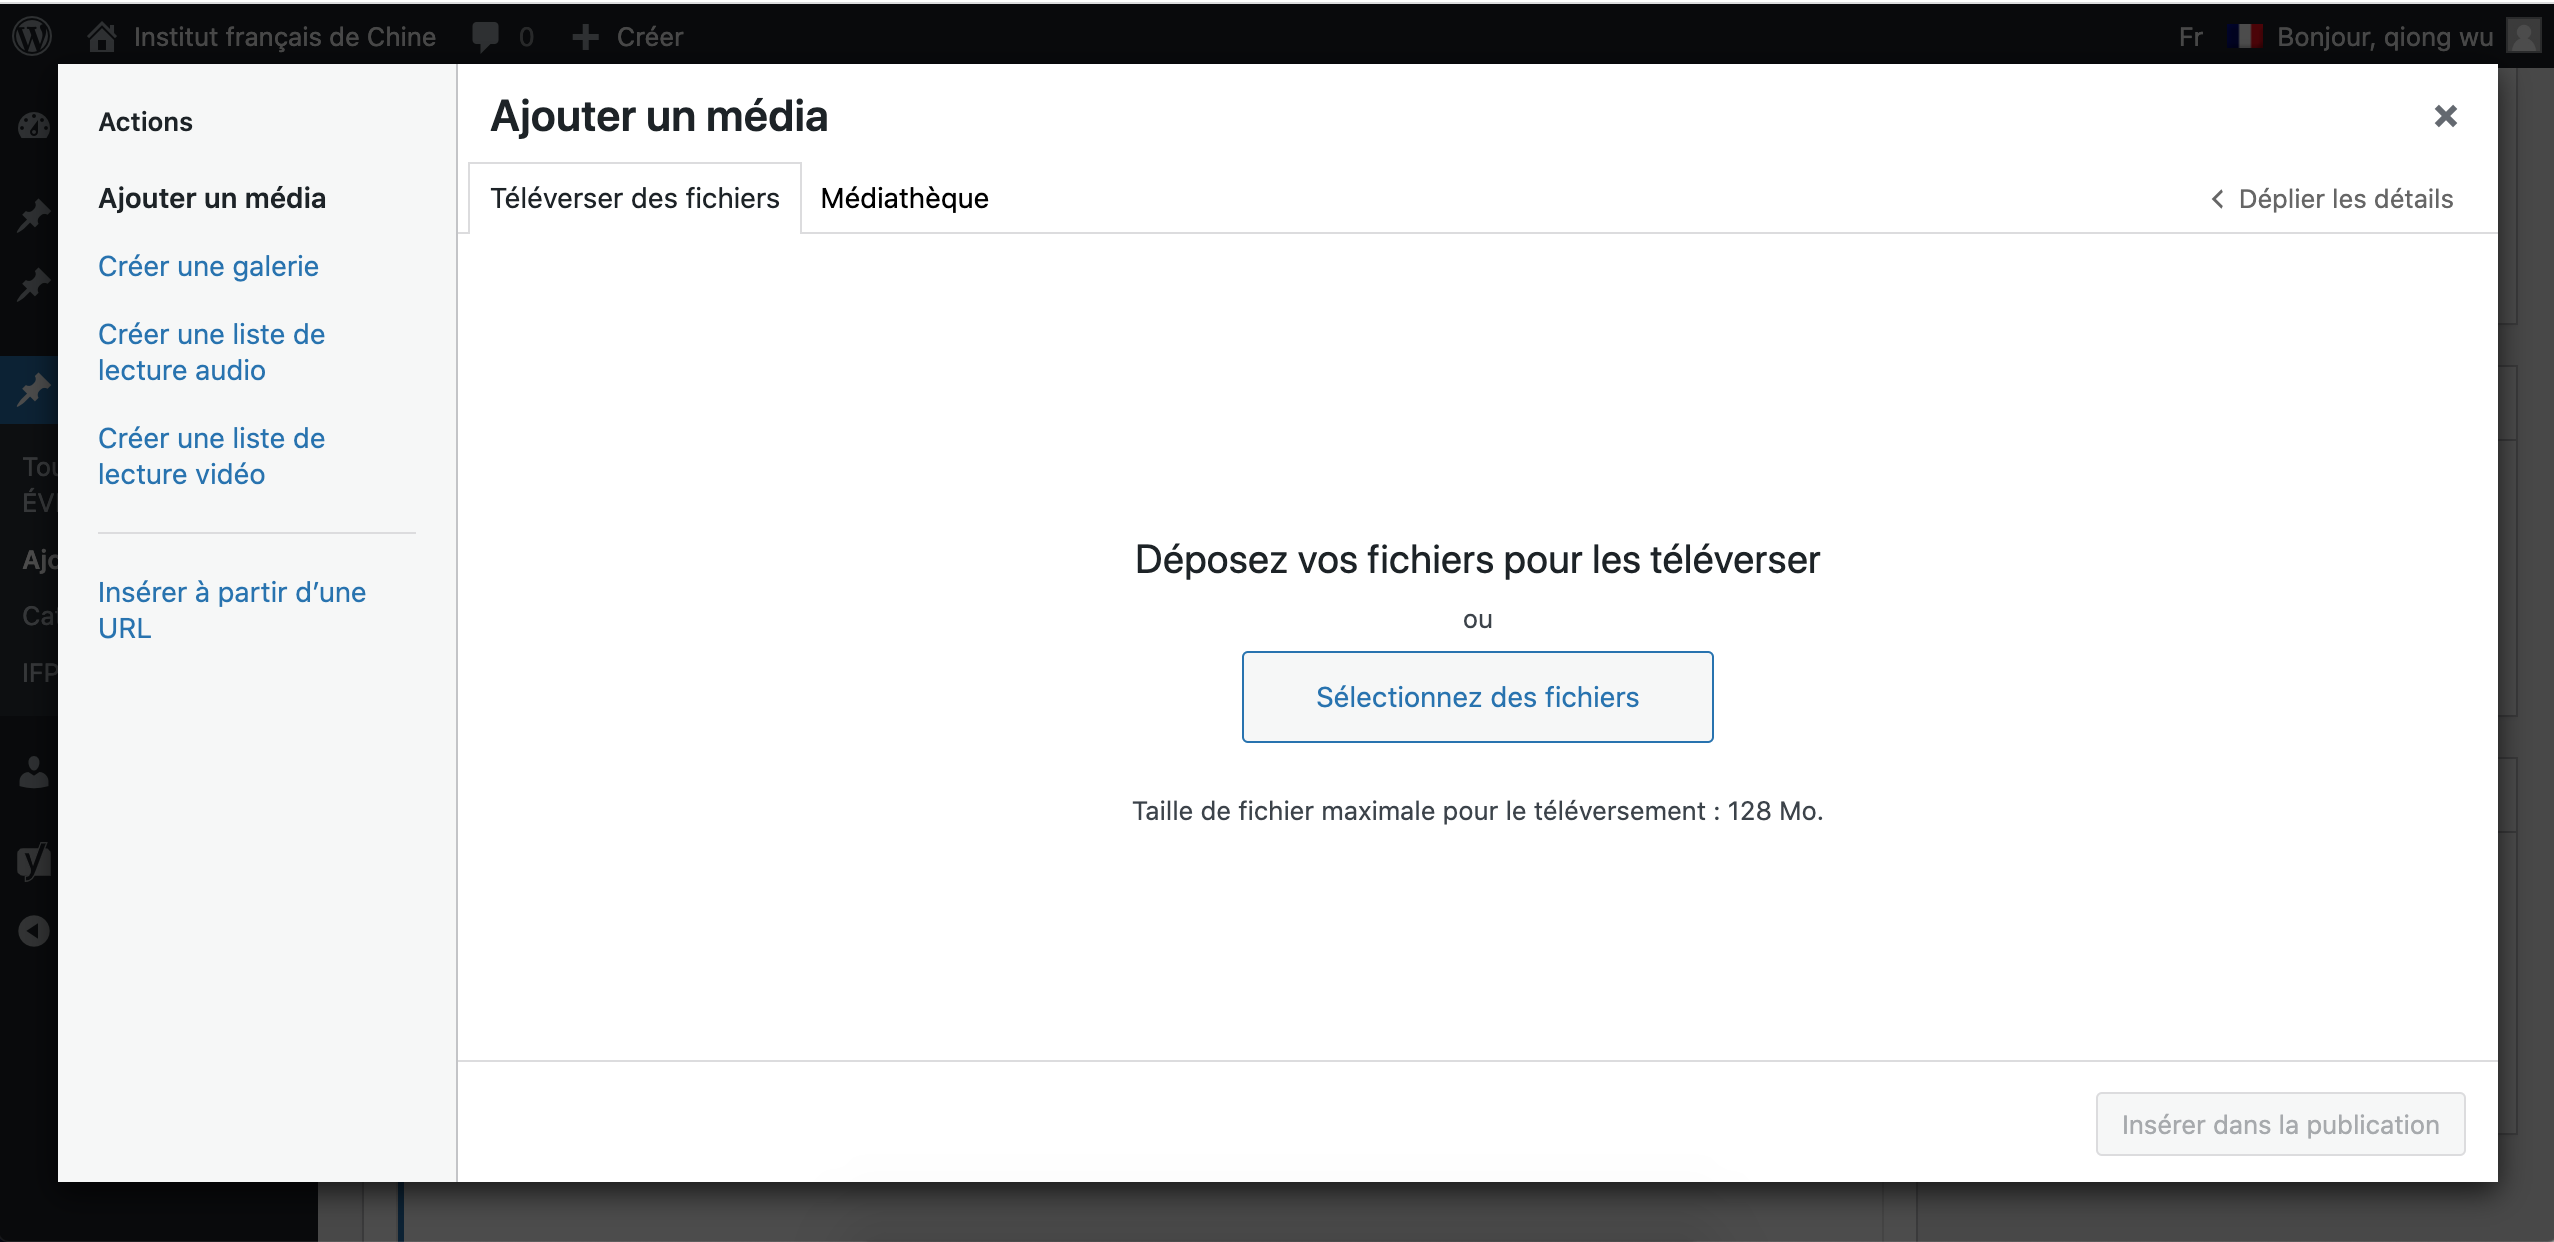The height and width of the screenshot is (1242, 2554).
Task: Open the Dashboard palette icon in sidebar
Action: pyautogui.click(x=34, y=125)
